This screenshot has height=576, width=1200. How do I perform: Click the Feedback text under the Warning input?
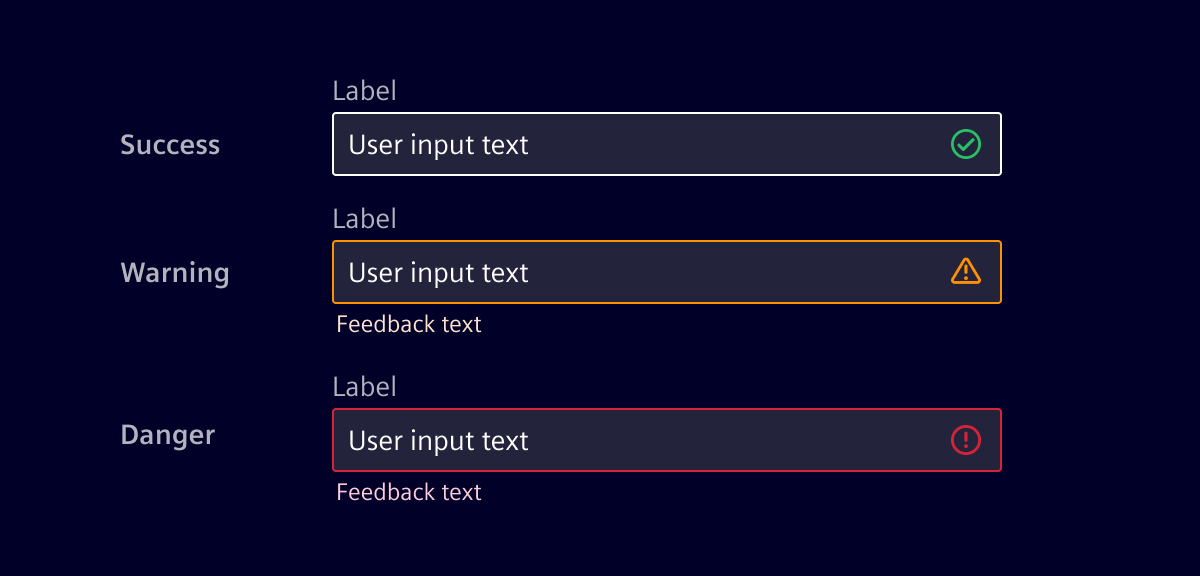pyautogui.click(x=408, y=324)
